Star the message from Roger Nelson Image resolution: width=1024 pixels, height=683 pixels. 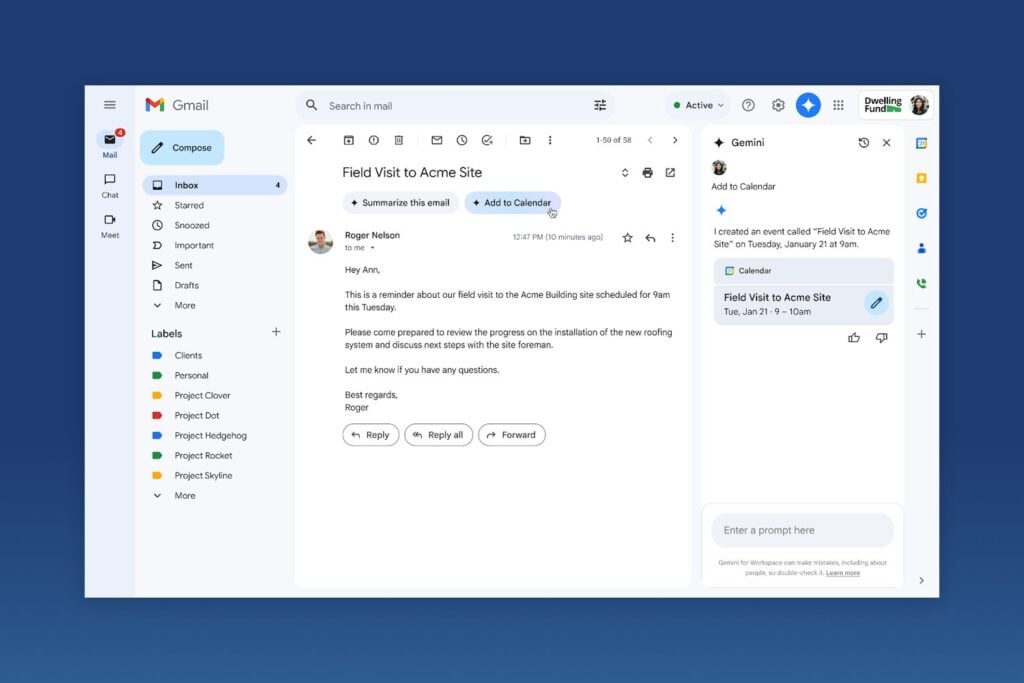pos(628,238)
